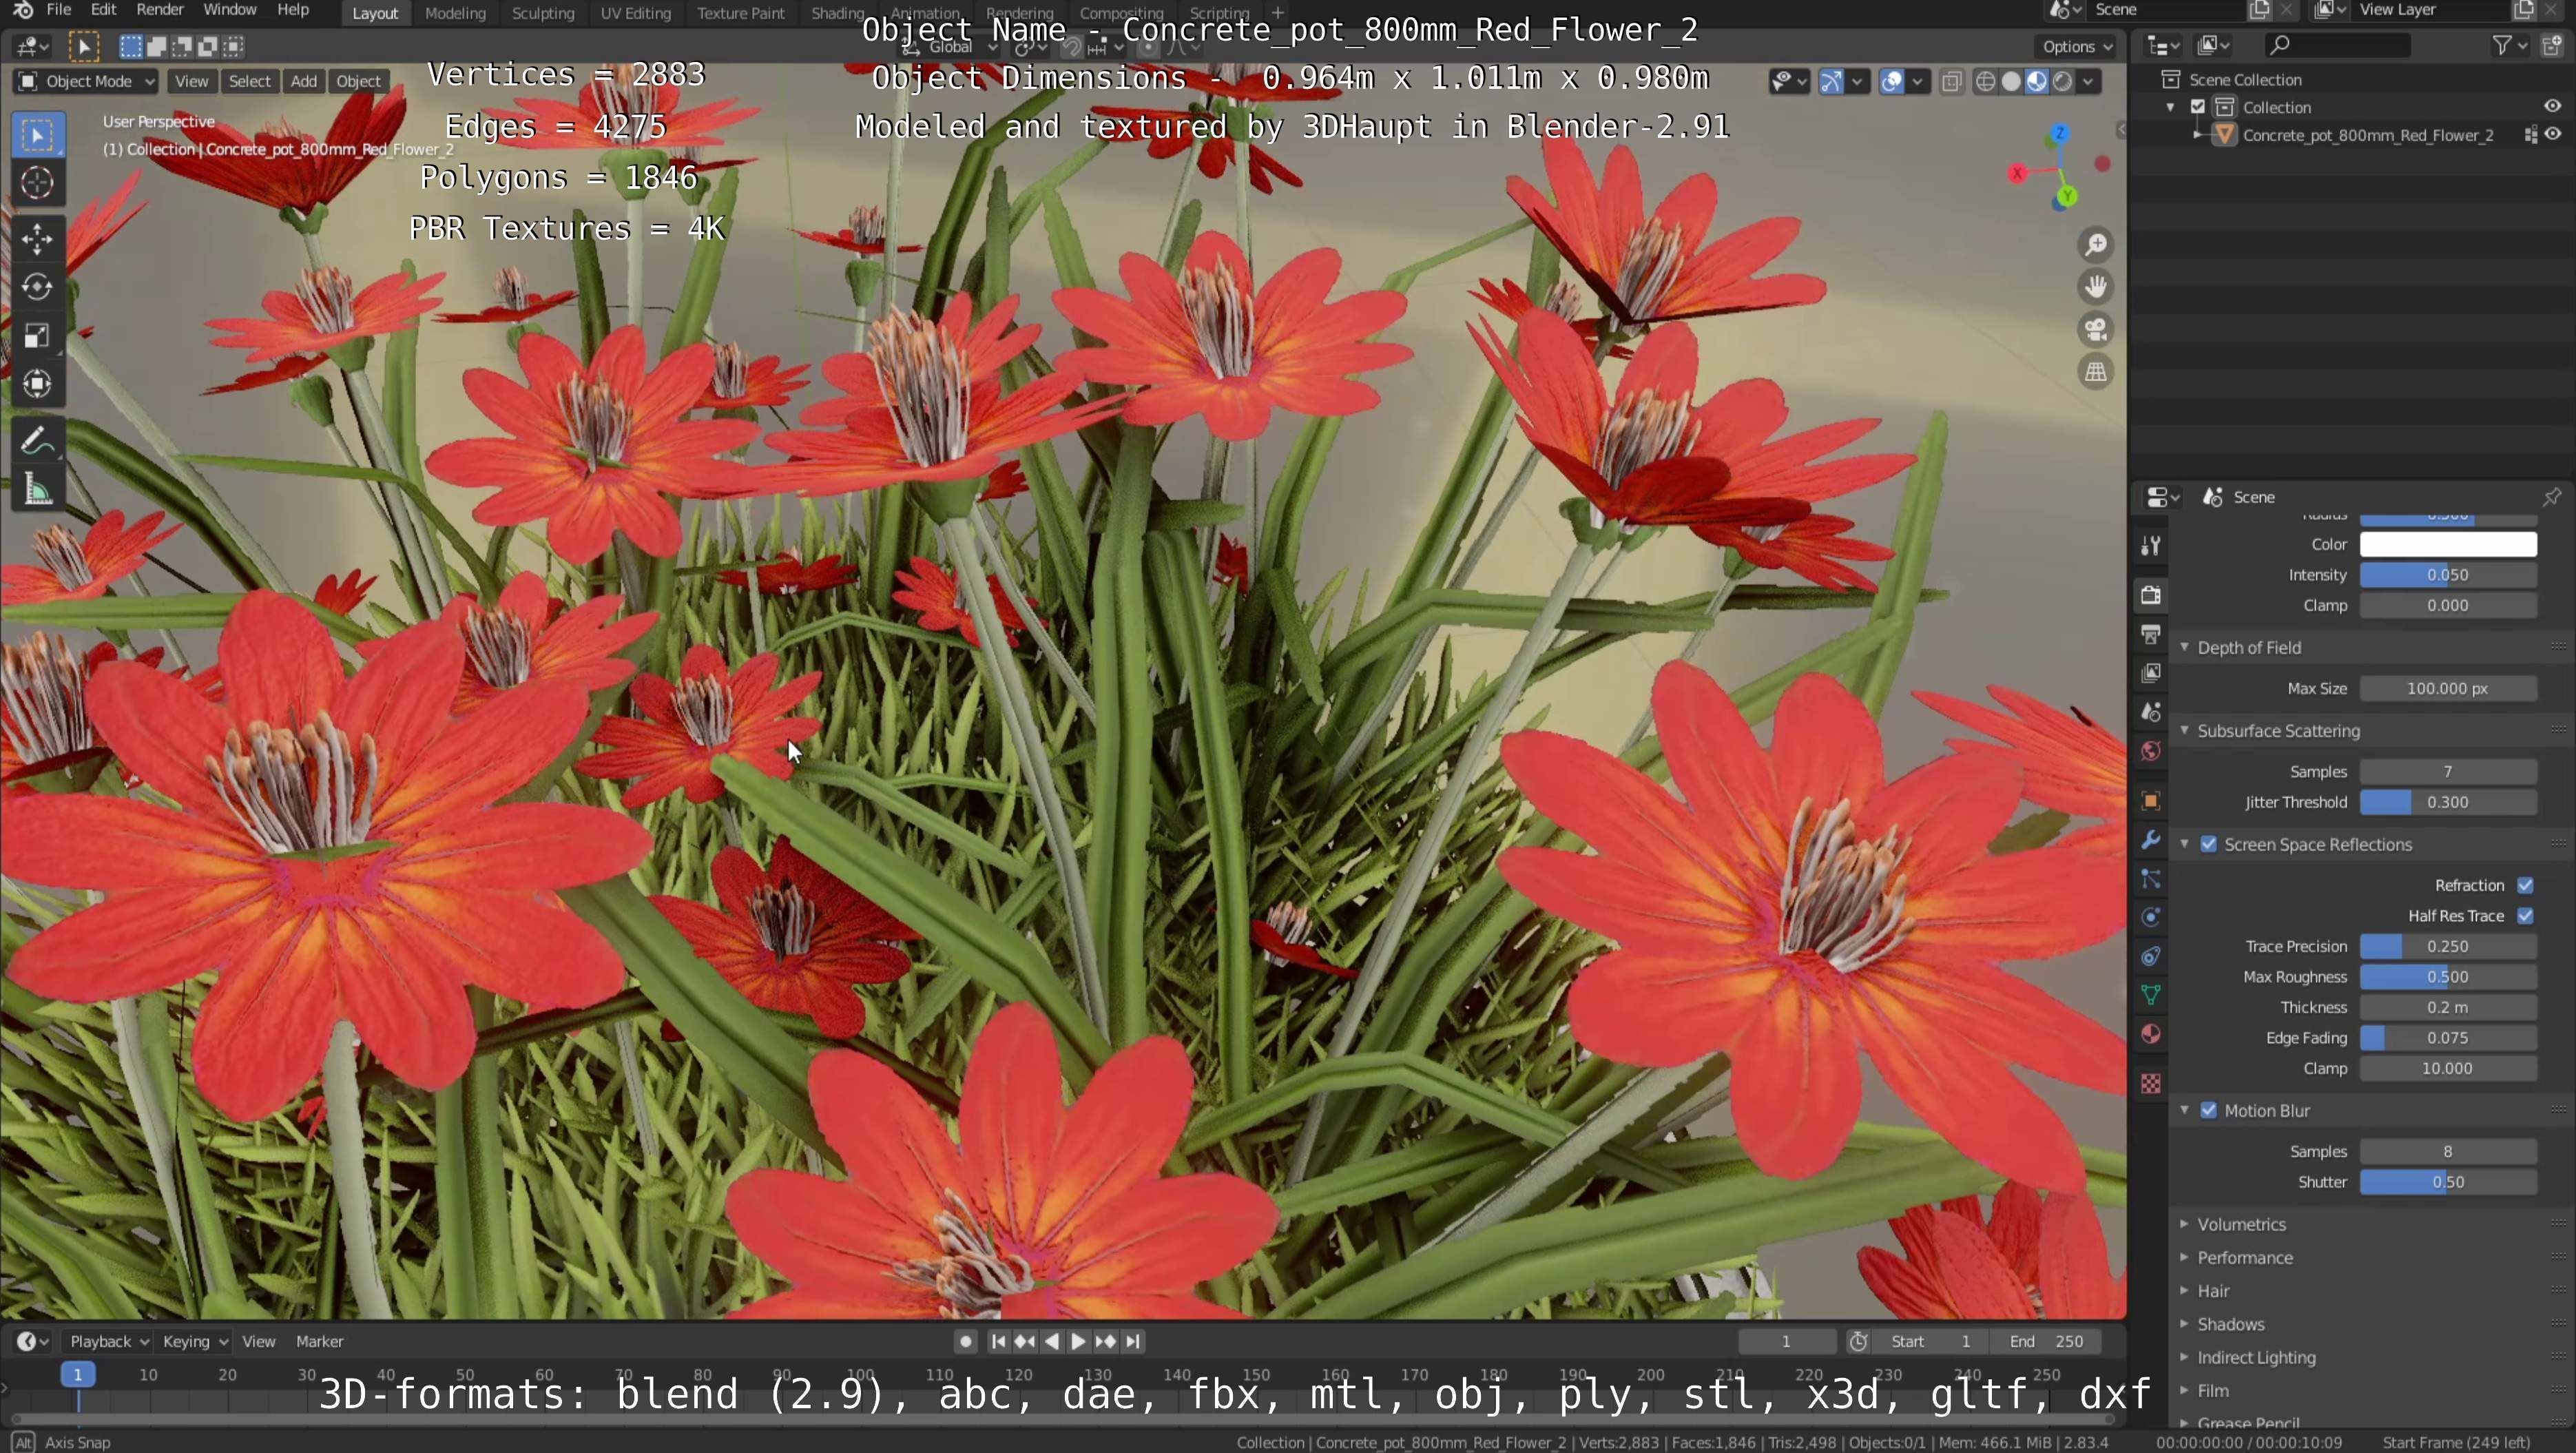Toggle viewport gizmos button
The width and height of the screenshot is (2576, 1453).
[x=1832, y=82]
